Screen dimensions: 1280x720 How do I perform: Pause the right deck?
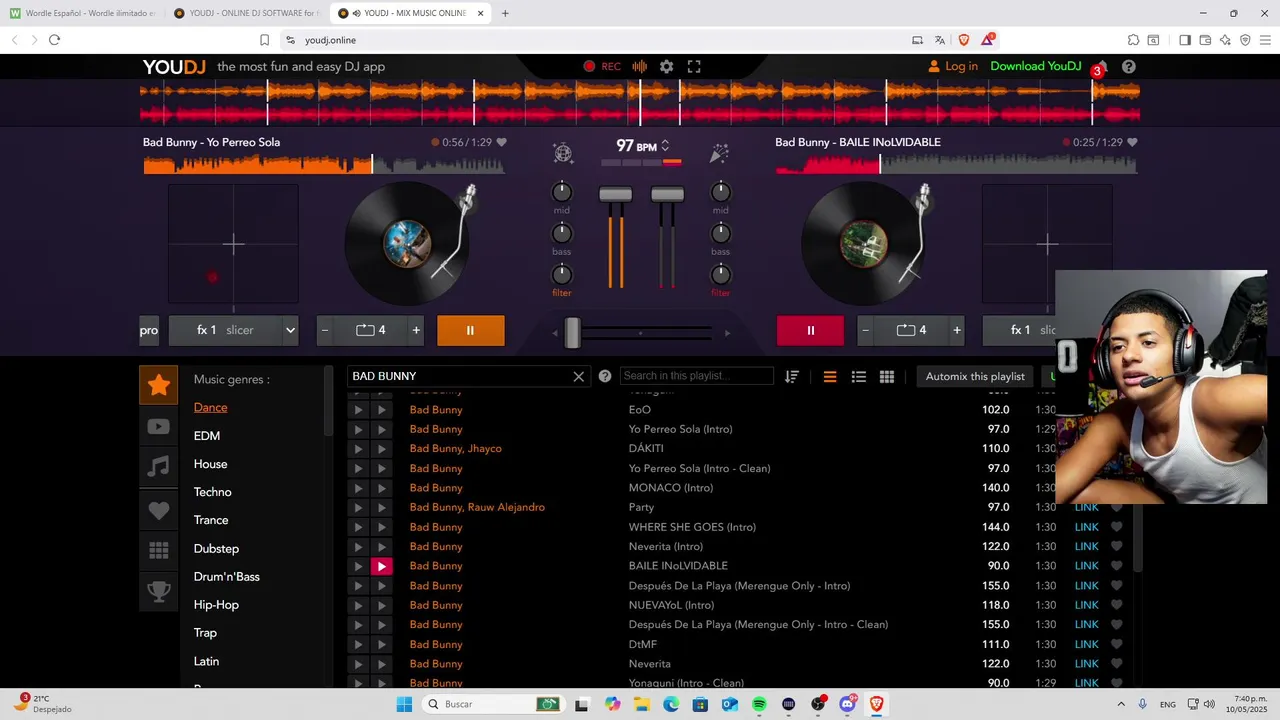click(x=810, y=330)
